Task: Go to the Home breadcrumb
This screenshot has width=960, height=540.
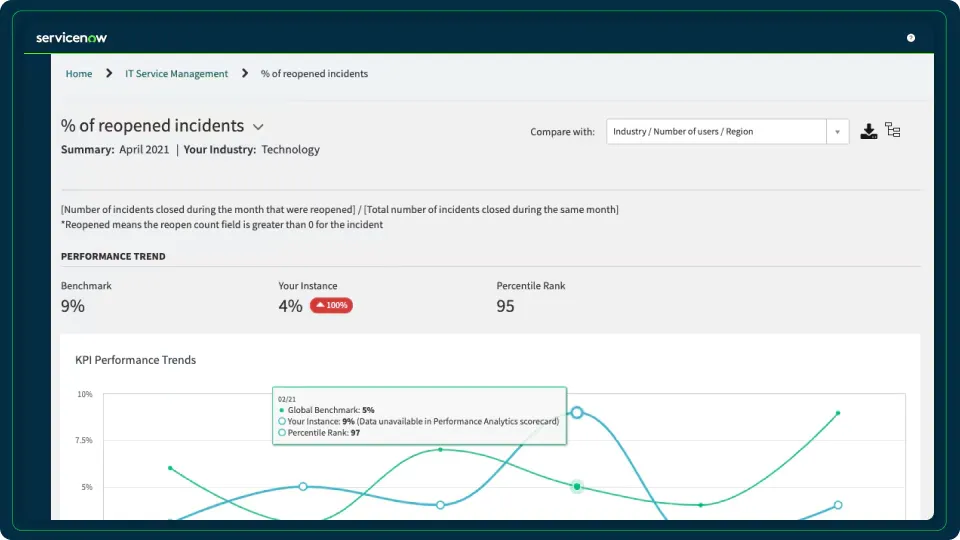Action: click(x=79, y=73)
